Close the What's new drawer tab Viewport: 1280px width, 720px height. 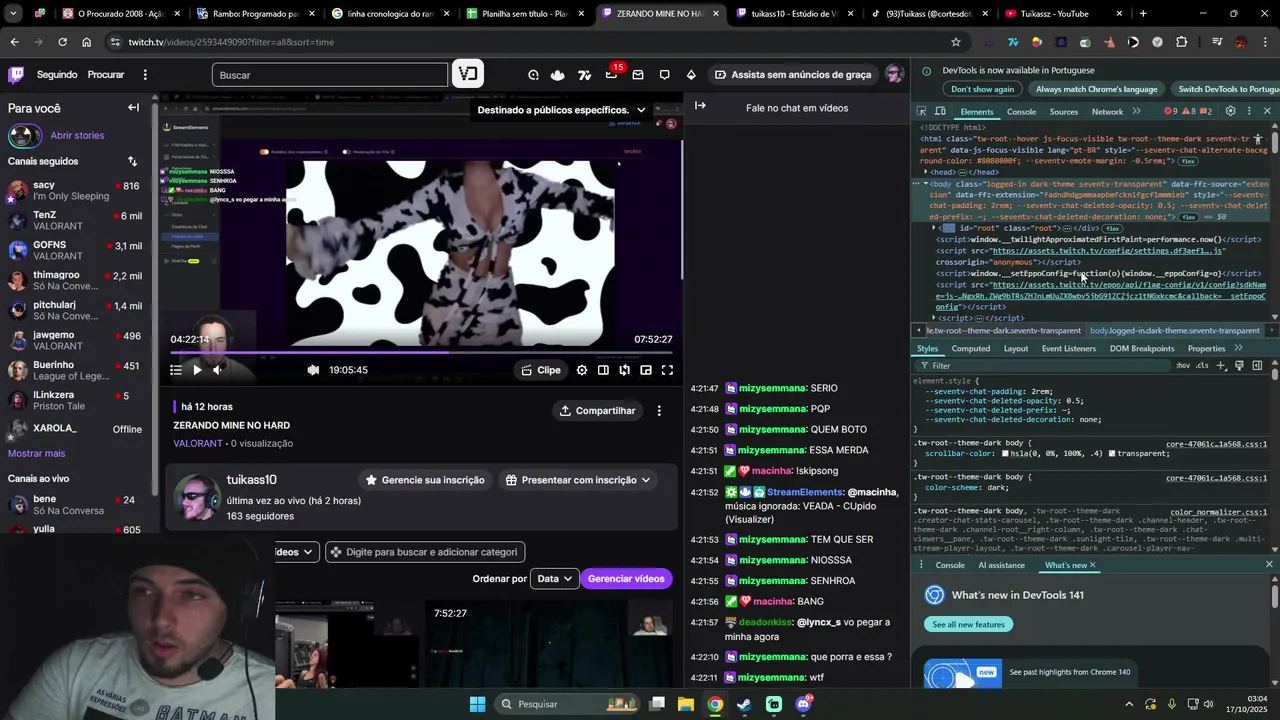(x=1092, y=565)
